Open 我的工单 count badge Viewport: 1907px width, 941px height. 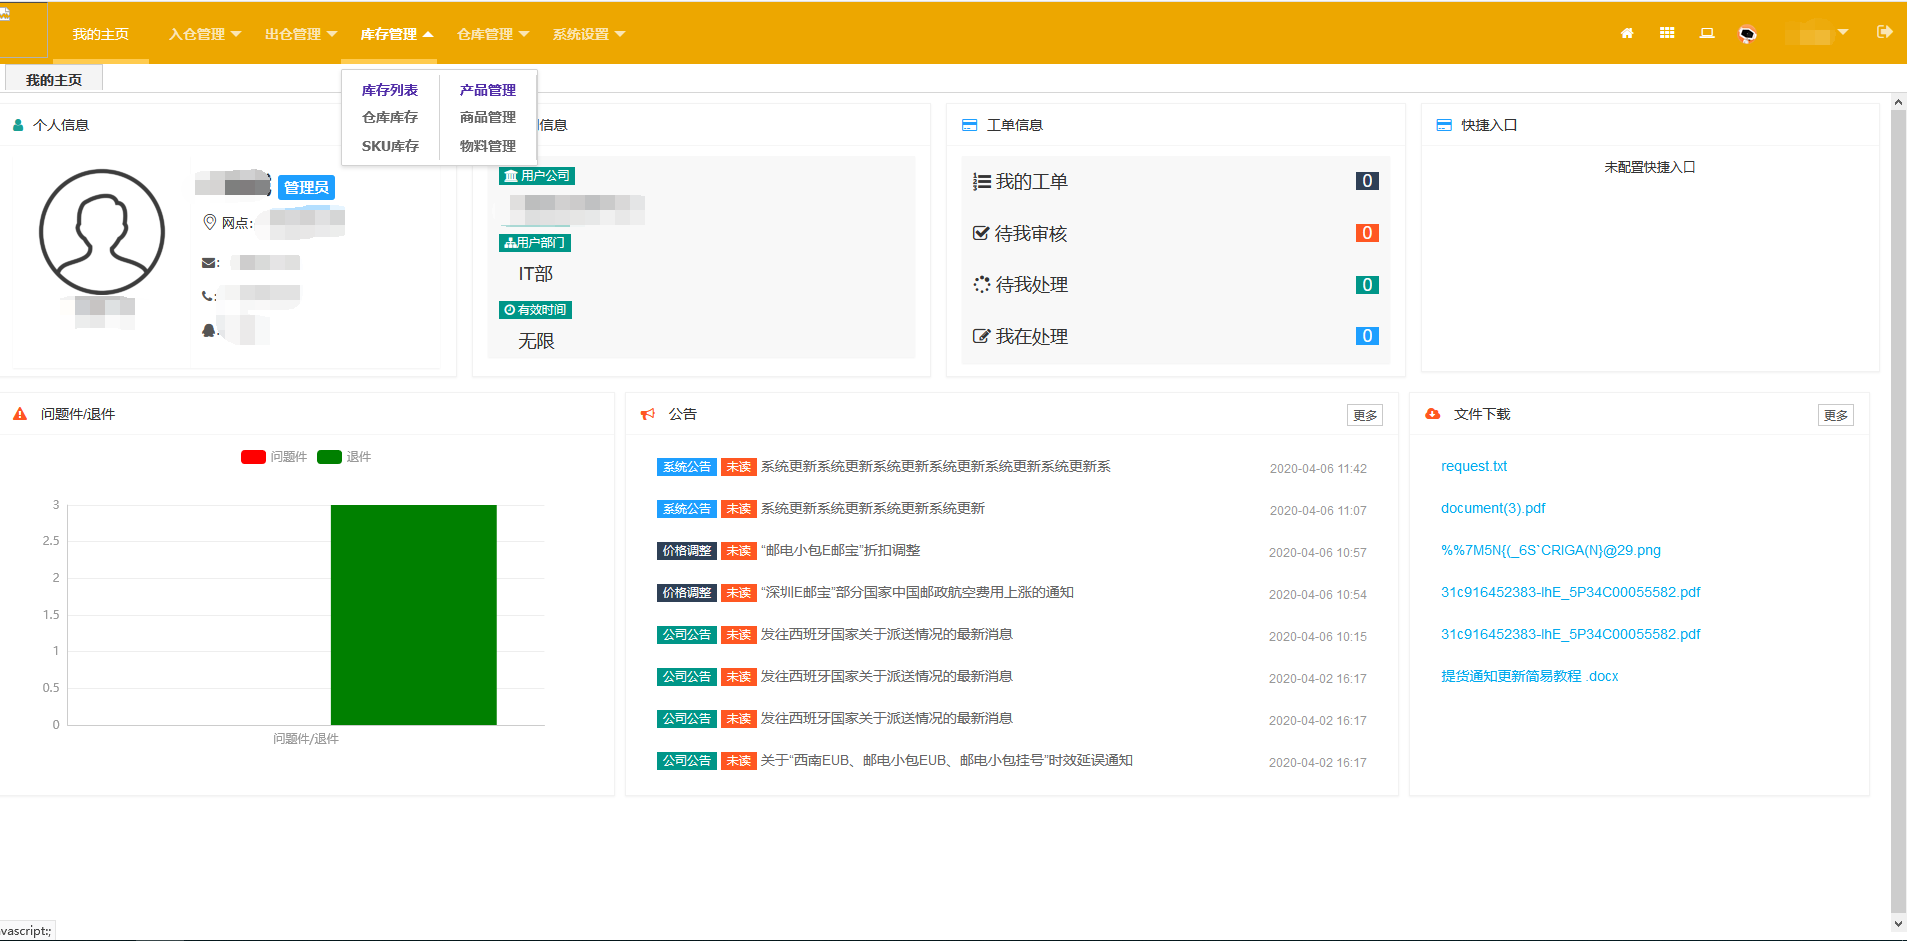coord(1367,181)
